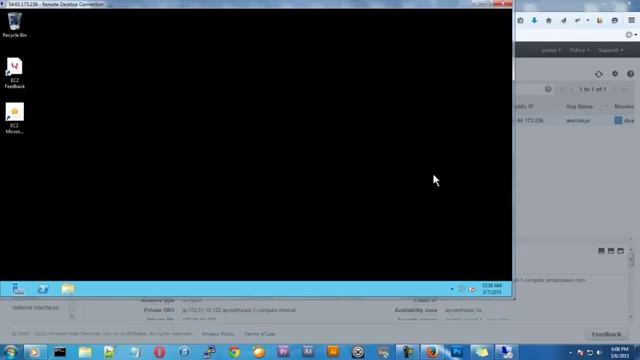Open the EC2 Feedback shortcut icon
This screenshot has height=360, width=640.
[x=15, y=73]
